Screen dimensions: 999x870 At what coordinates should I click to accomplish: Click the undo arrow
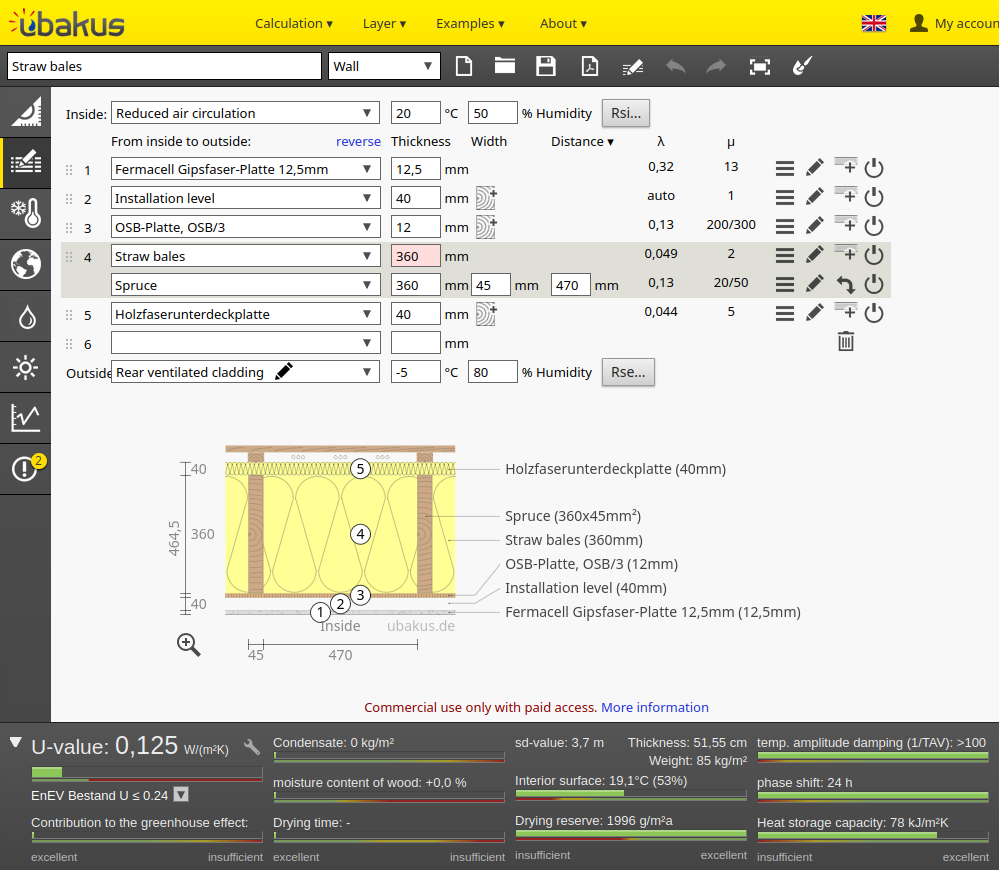(x=676, y=66)
